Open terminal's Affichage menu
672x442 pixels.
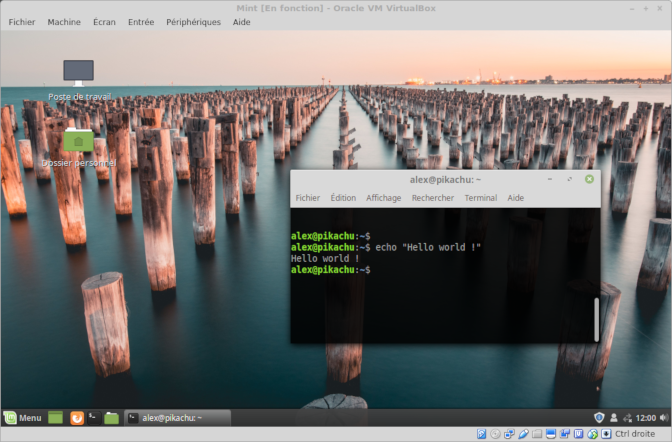[383, 198]
